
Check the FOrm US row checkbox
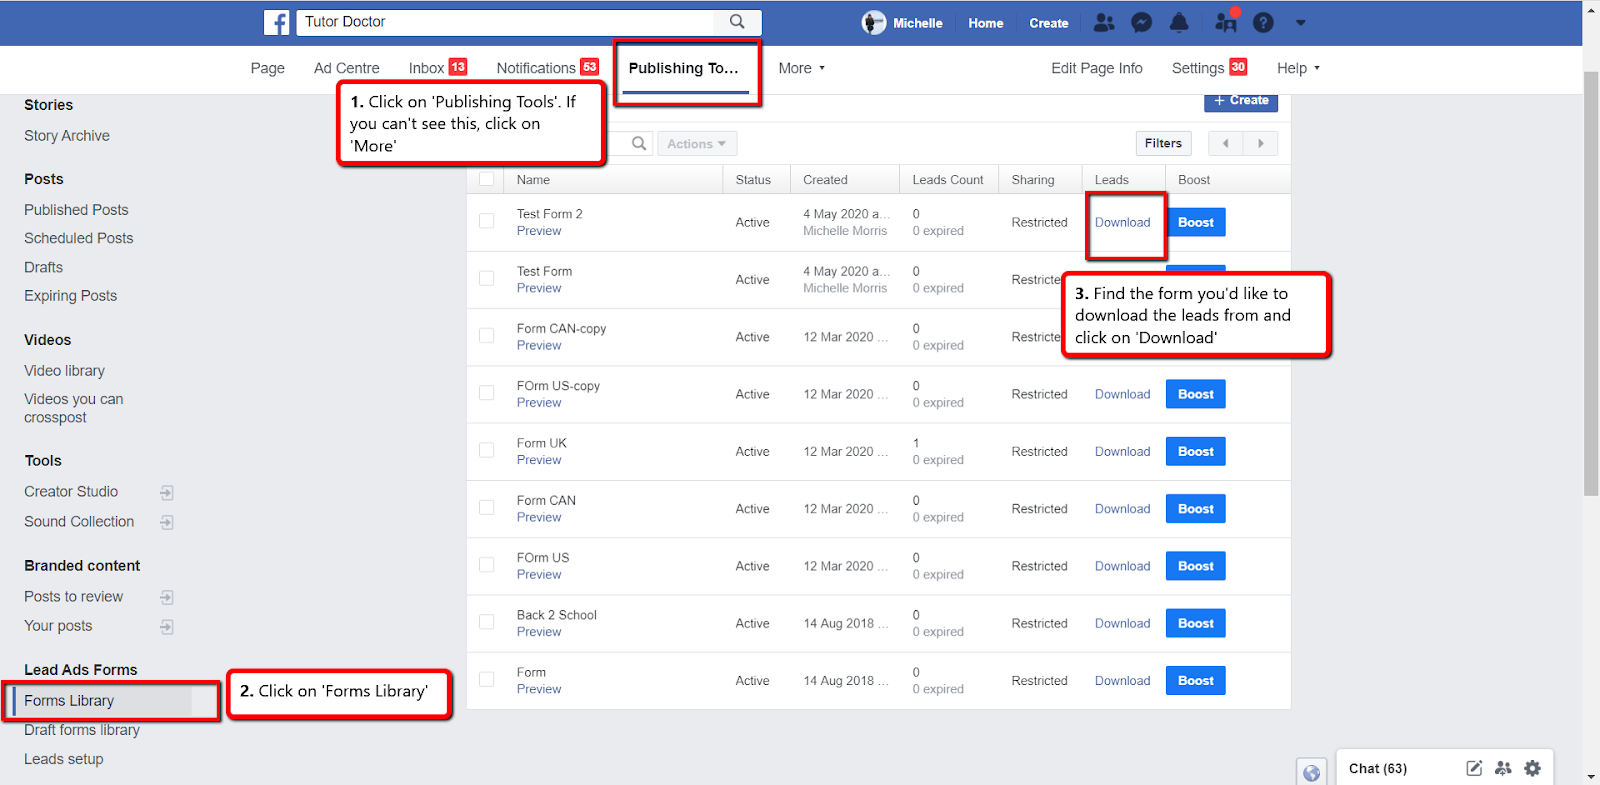click(487, 565)
